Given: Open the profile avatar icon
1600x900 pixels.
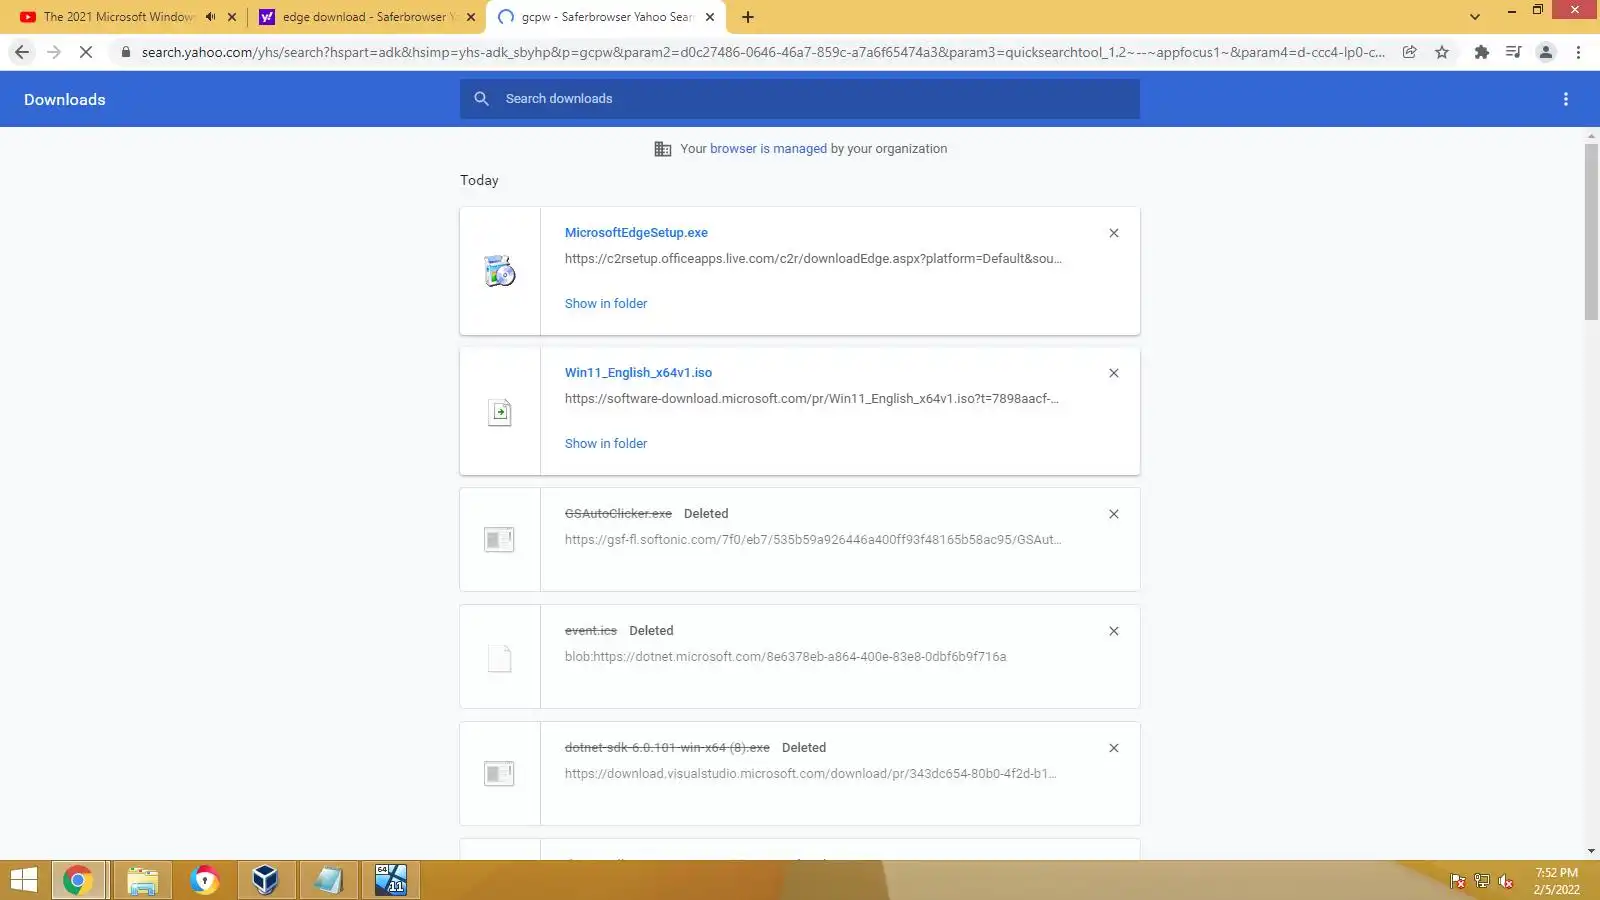Looking at the screenshot, I should click(x=1546, y=52).
